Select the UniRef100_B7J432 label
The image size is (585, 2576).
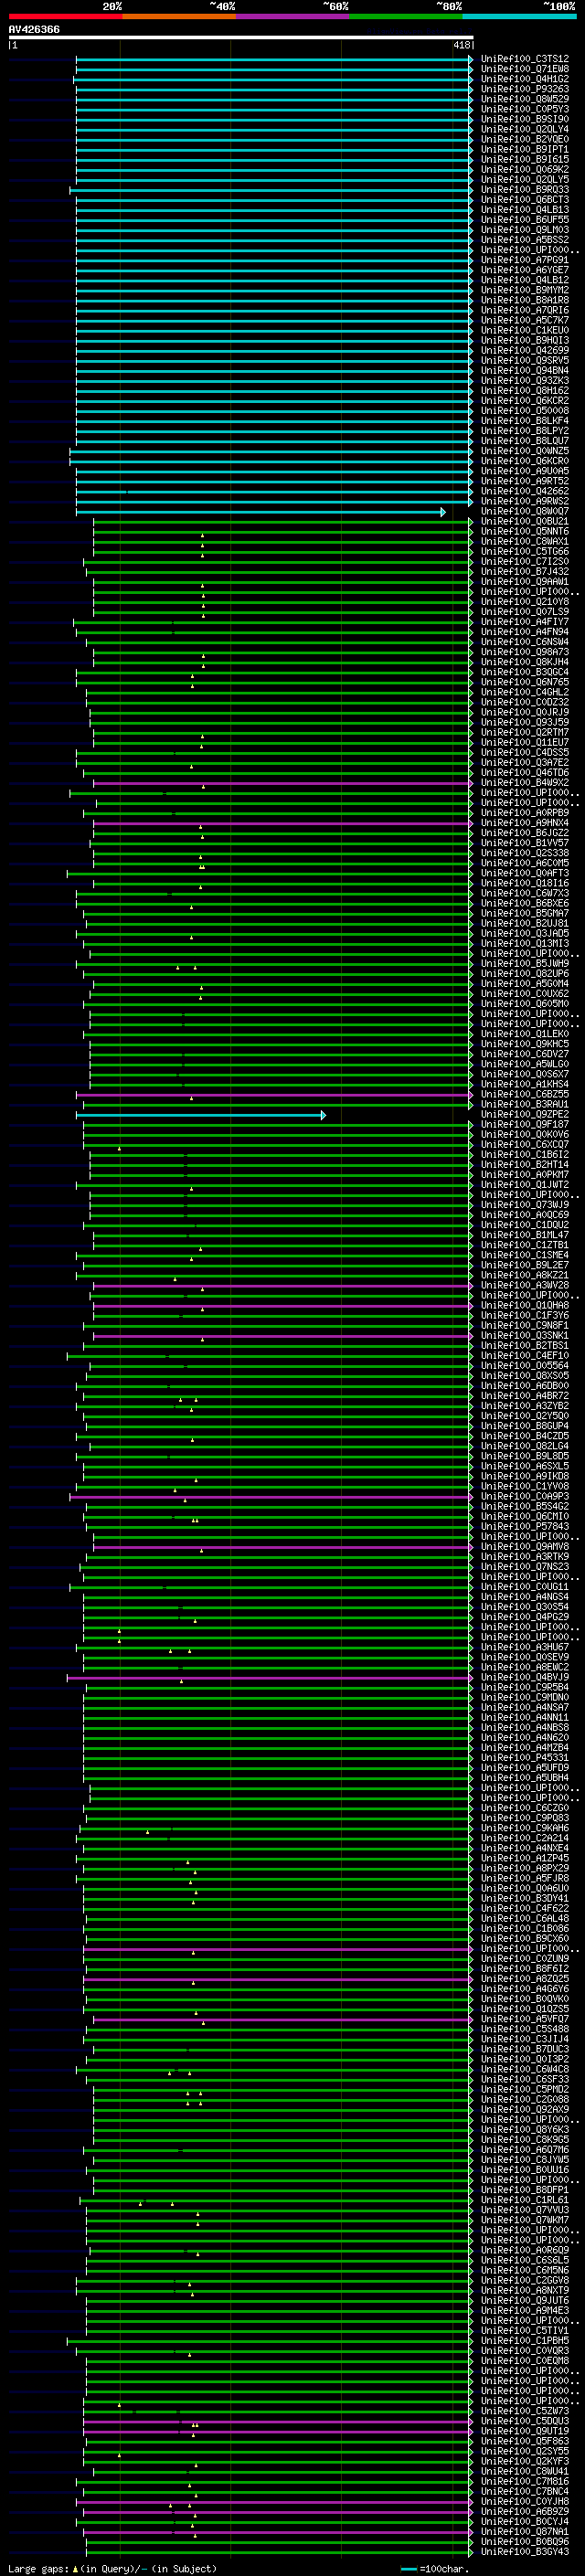(x=524, y=572)
